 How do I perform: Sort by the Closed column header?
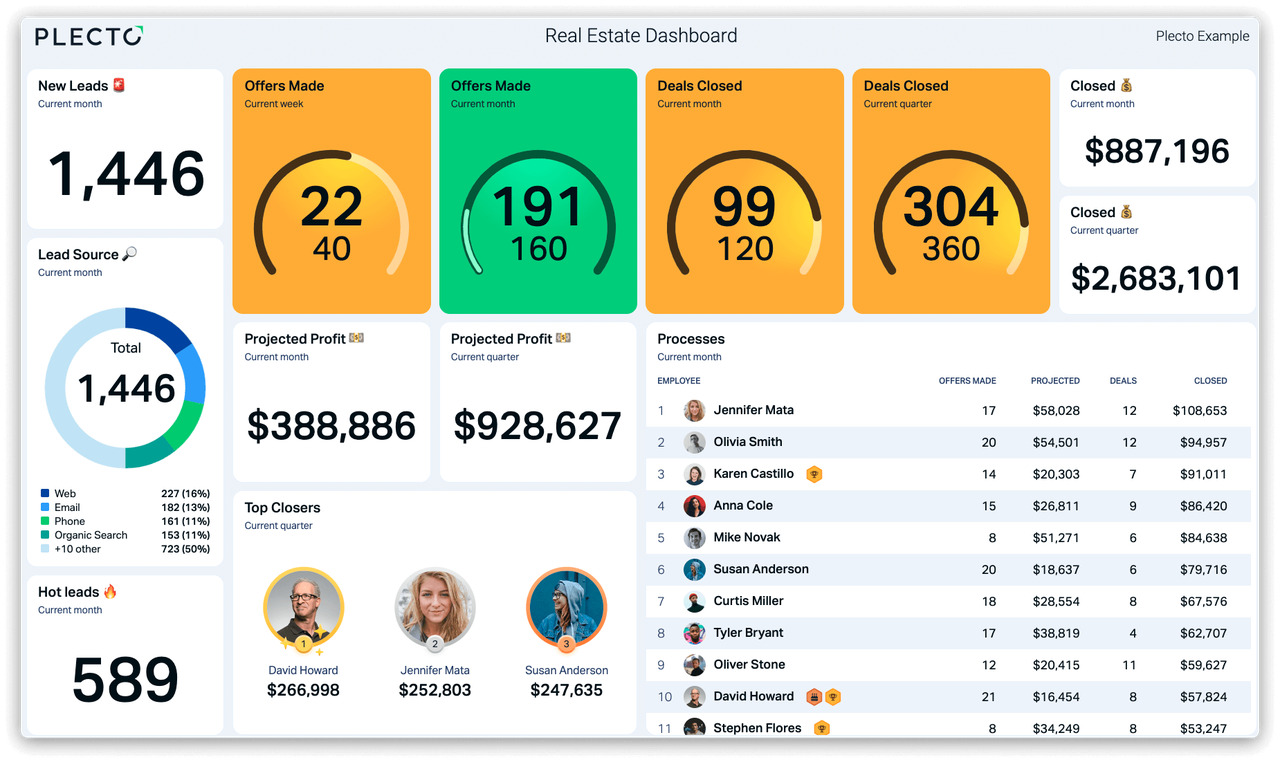1209,381
